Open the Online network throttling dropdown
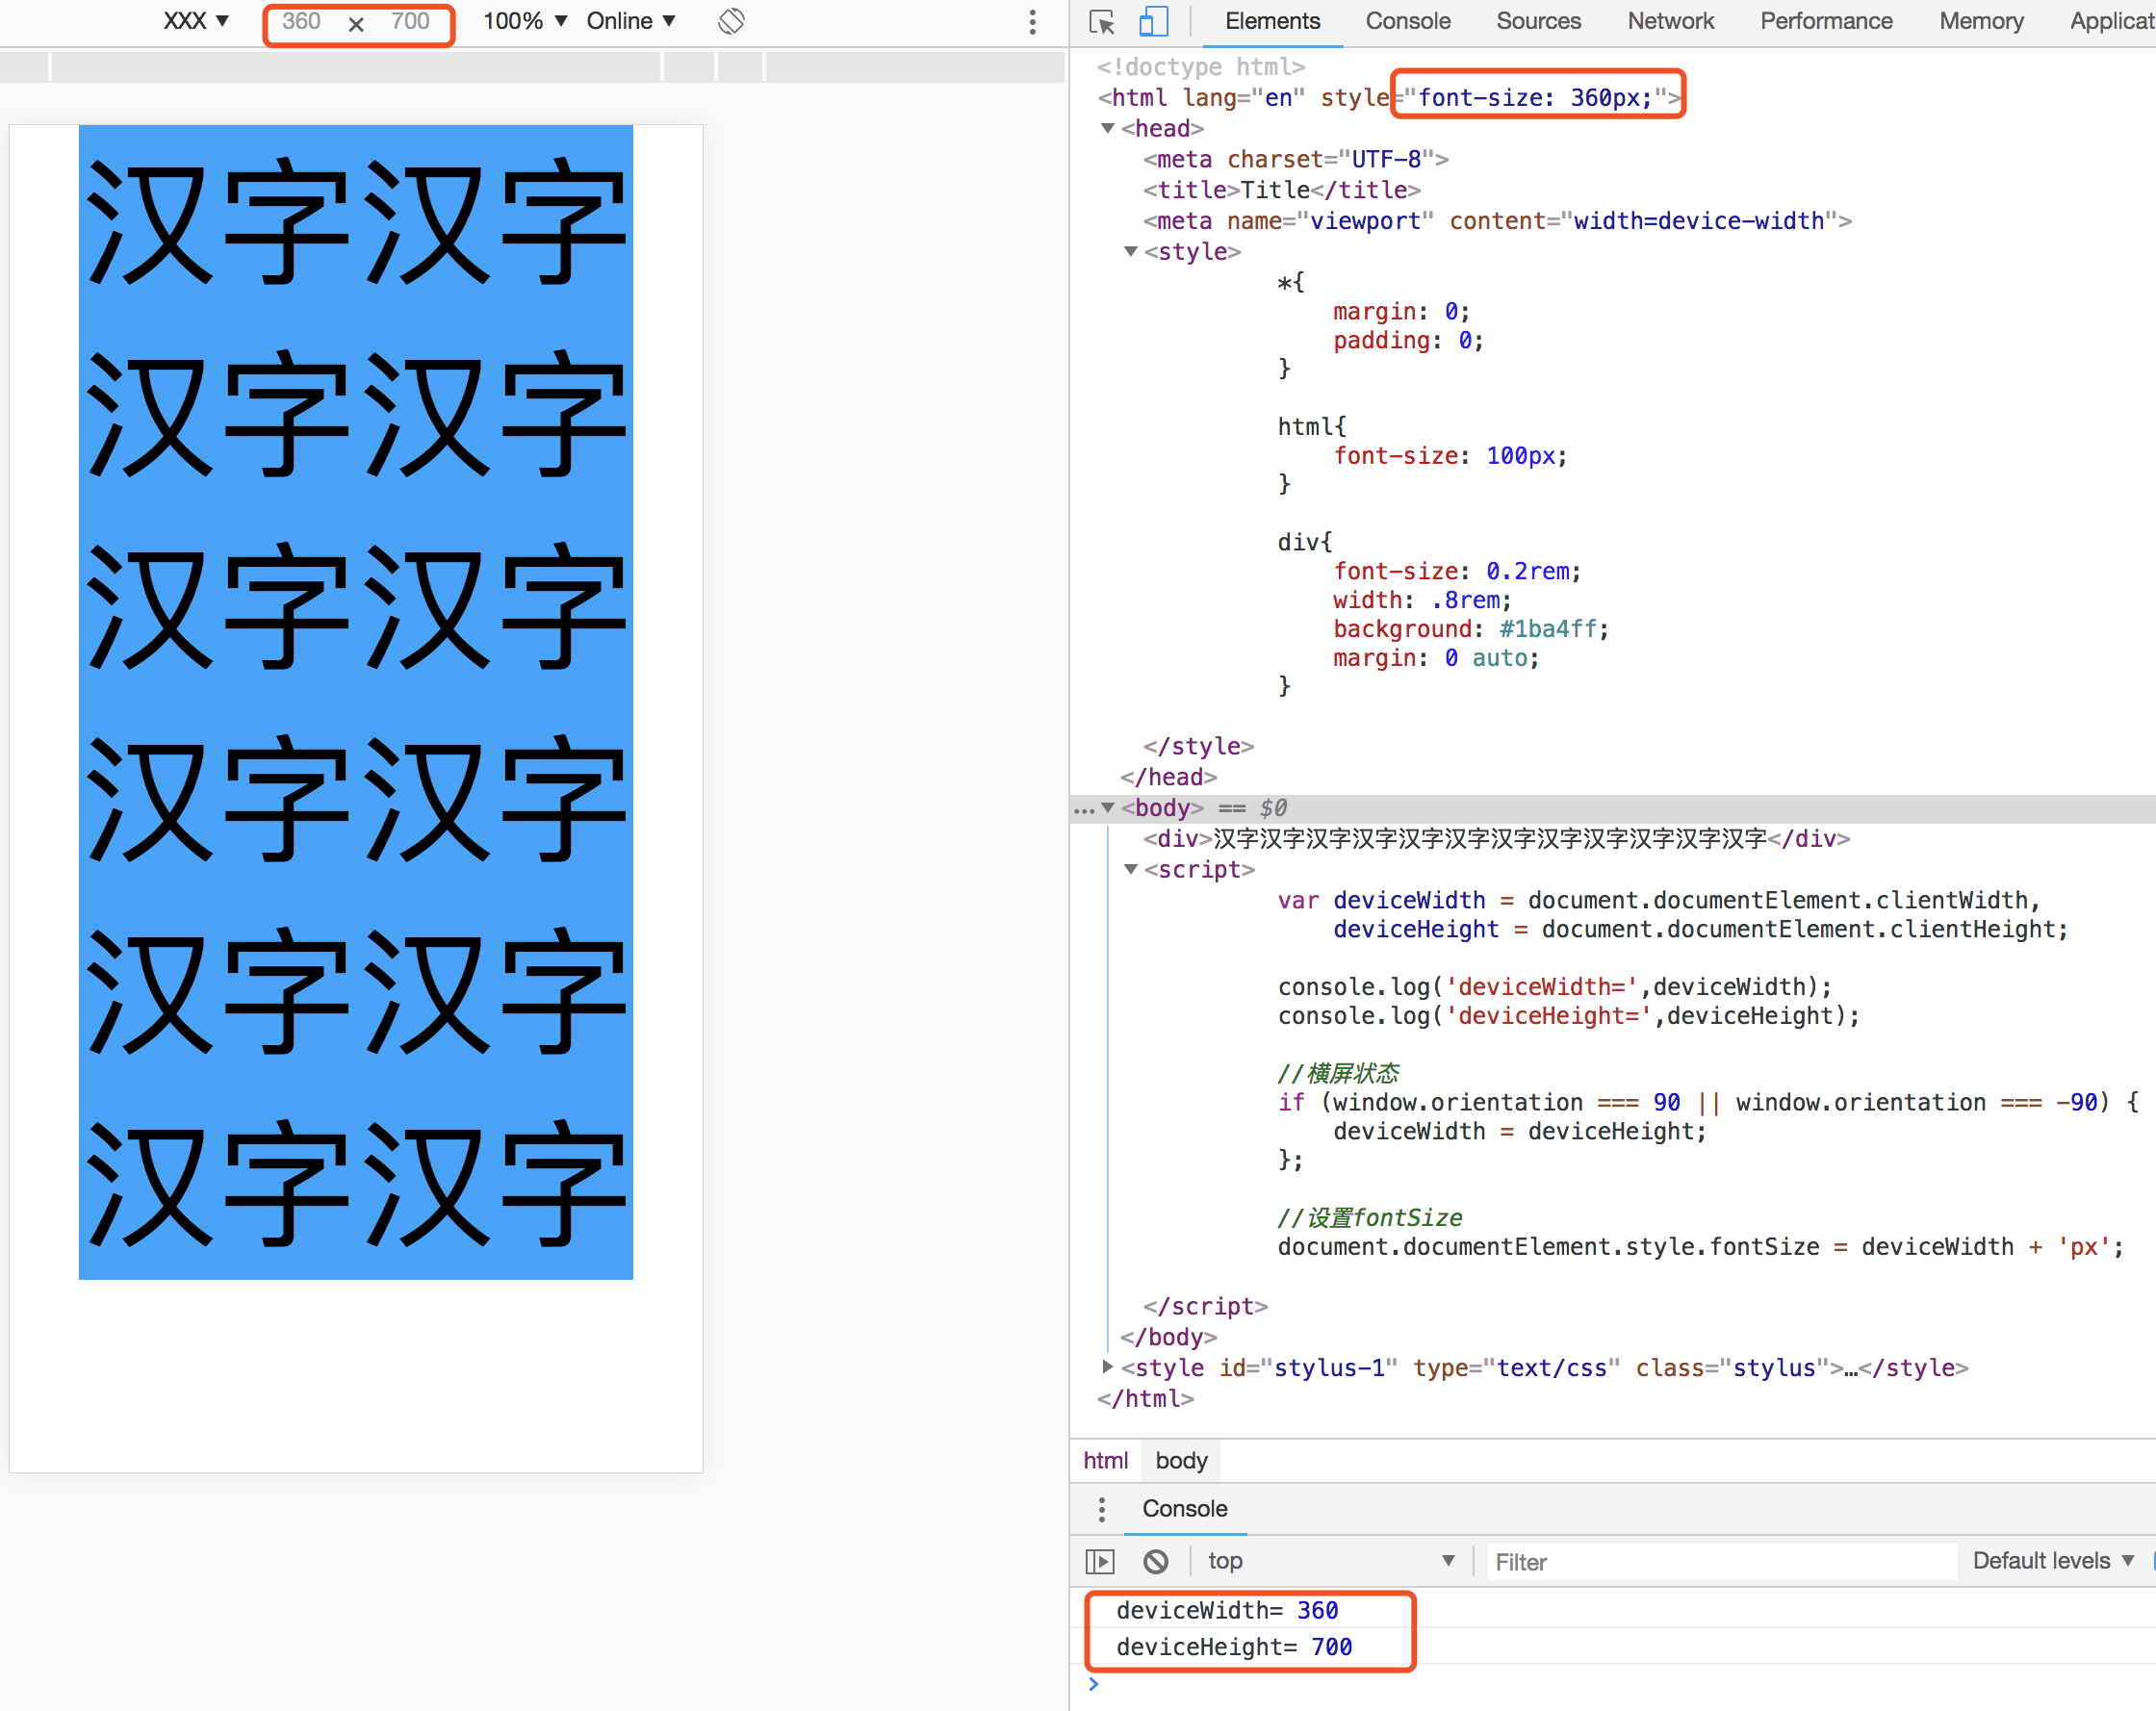This screenshot has width=2156, height=1711. click(x=631, y=21)
